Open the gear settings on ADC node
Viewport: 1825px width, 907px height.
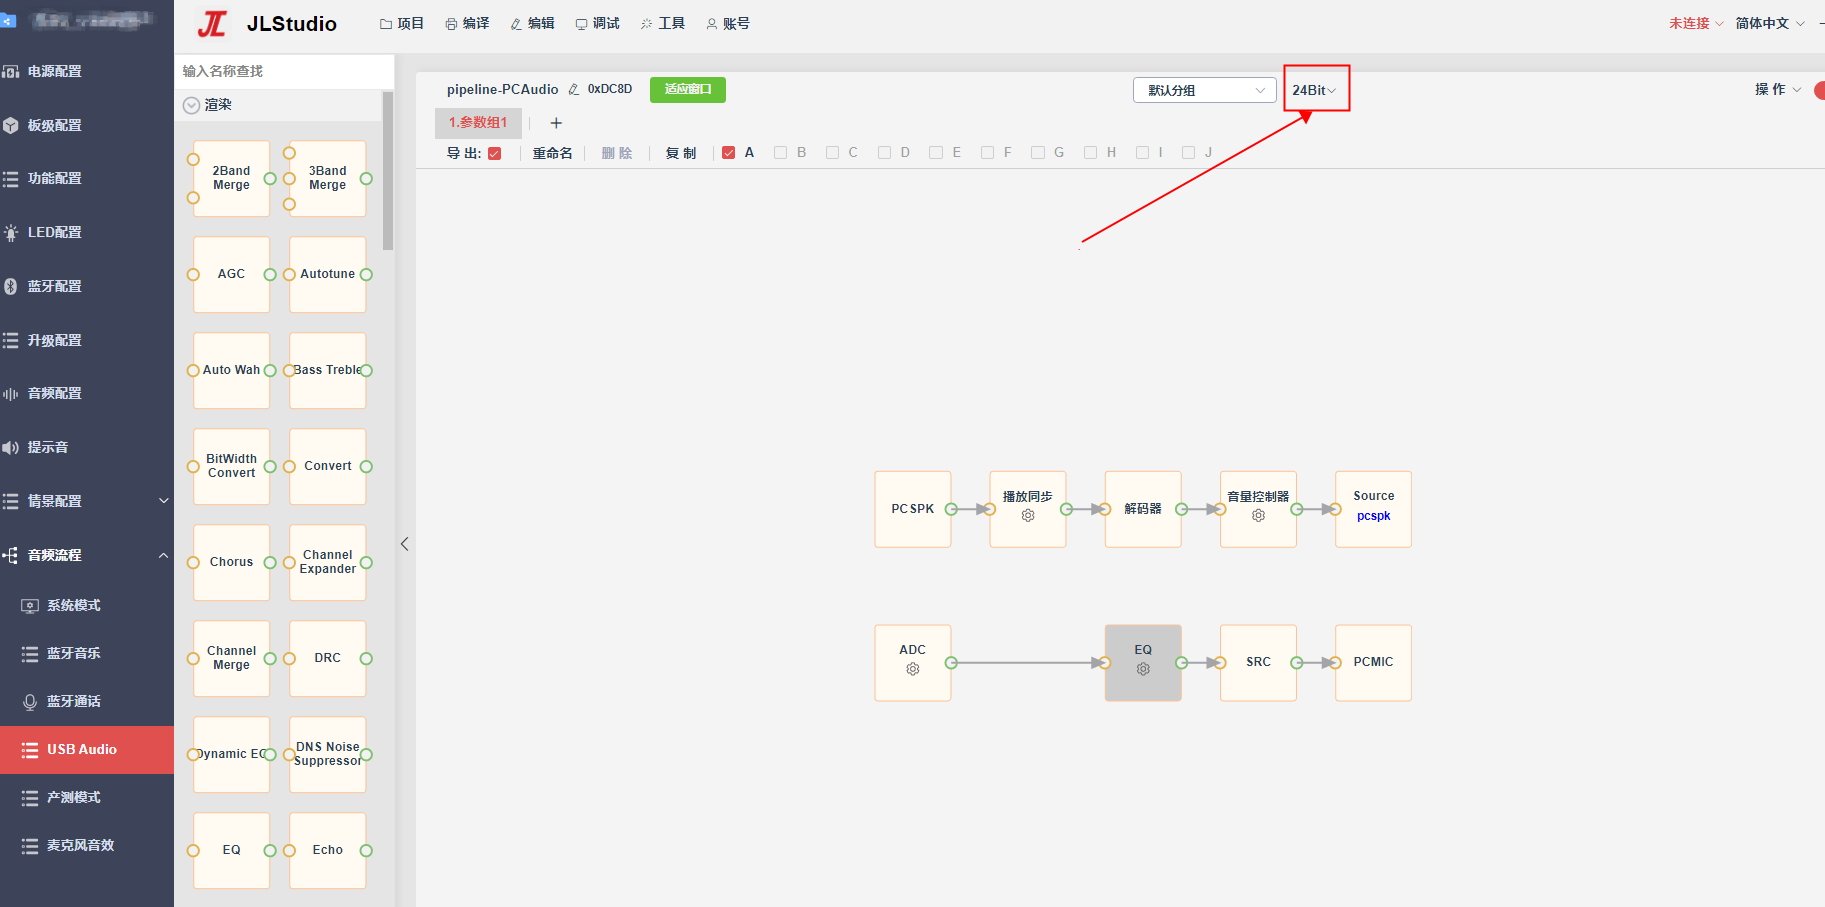pyautogui.click(x=913, y=669)
